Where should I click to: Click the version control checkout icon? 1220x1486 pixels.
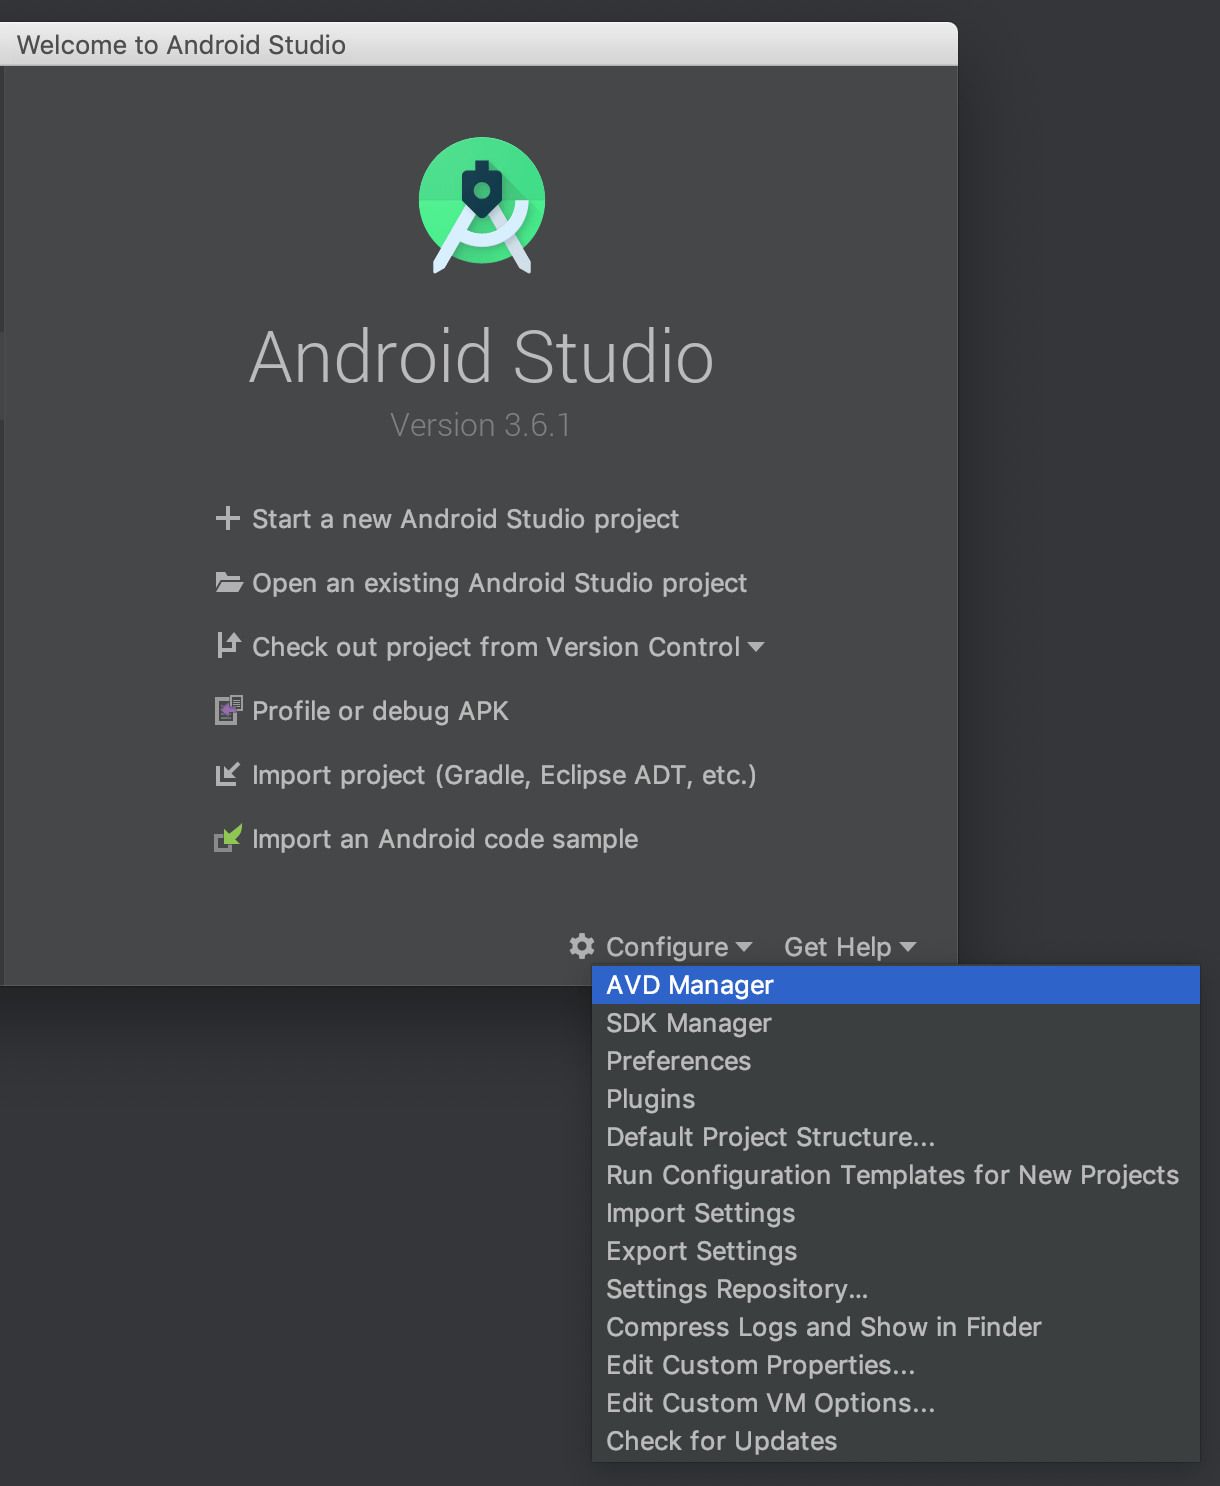coord(229,645)
